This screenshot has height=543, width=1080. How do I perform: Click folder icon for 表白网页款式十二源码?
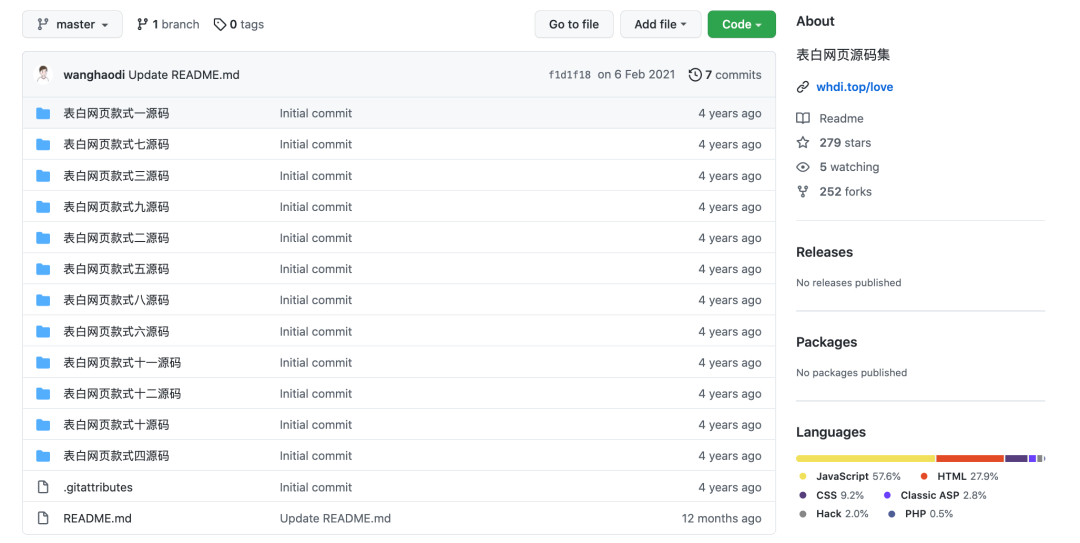[x=43, y=393]
